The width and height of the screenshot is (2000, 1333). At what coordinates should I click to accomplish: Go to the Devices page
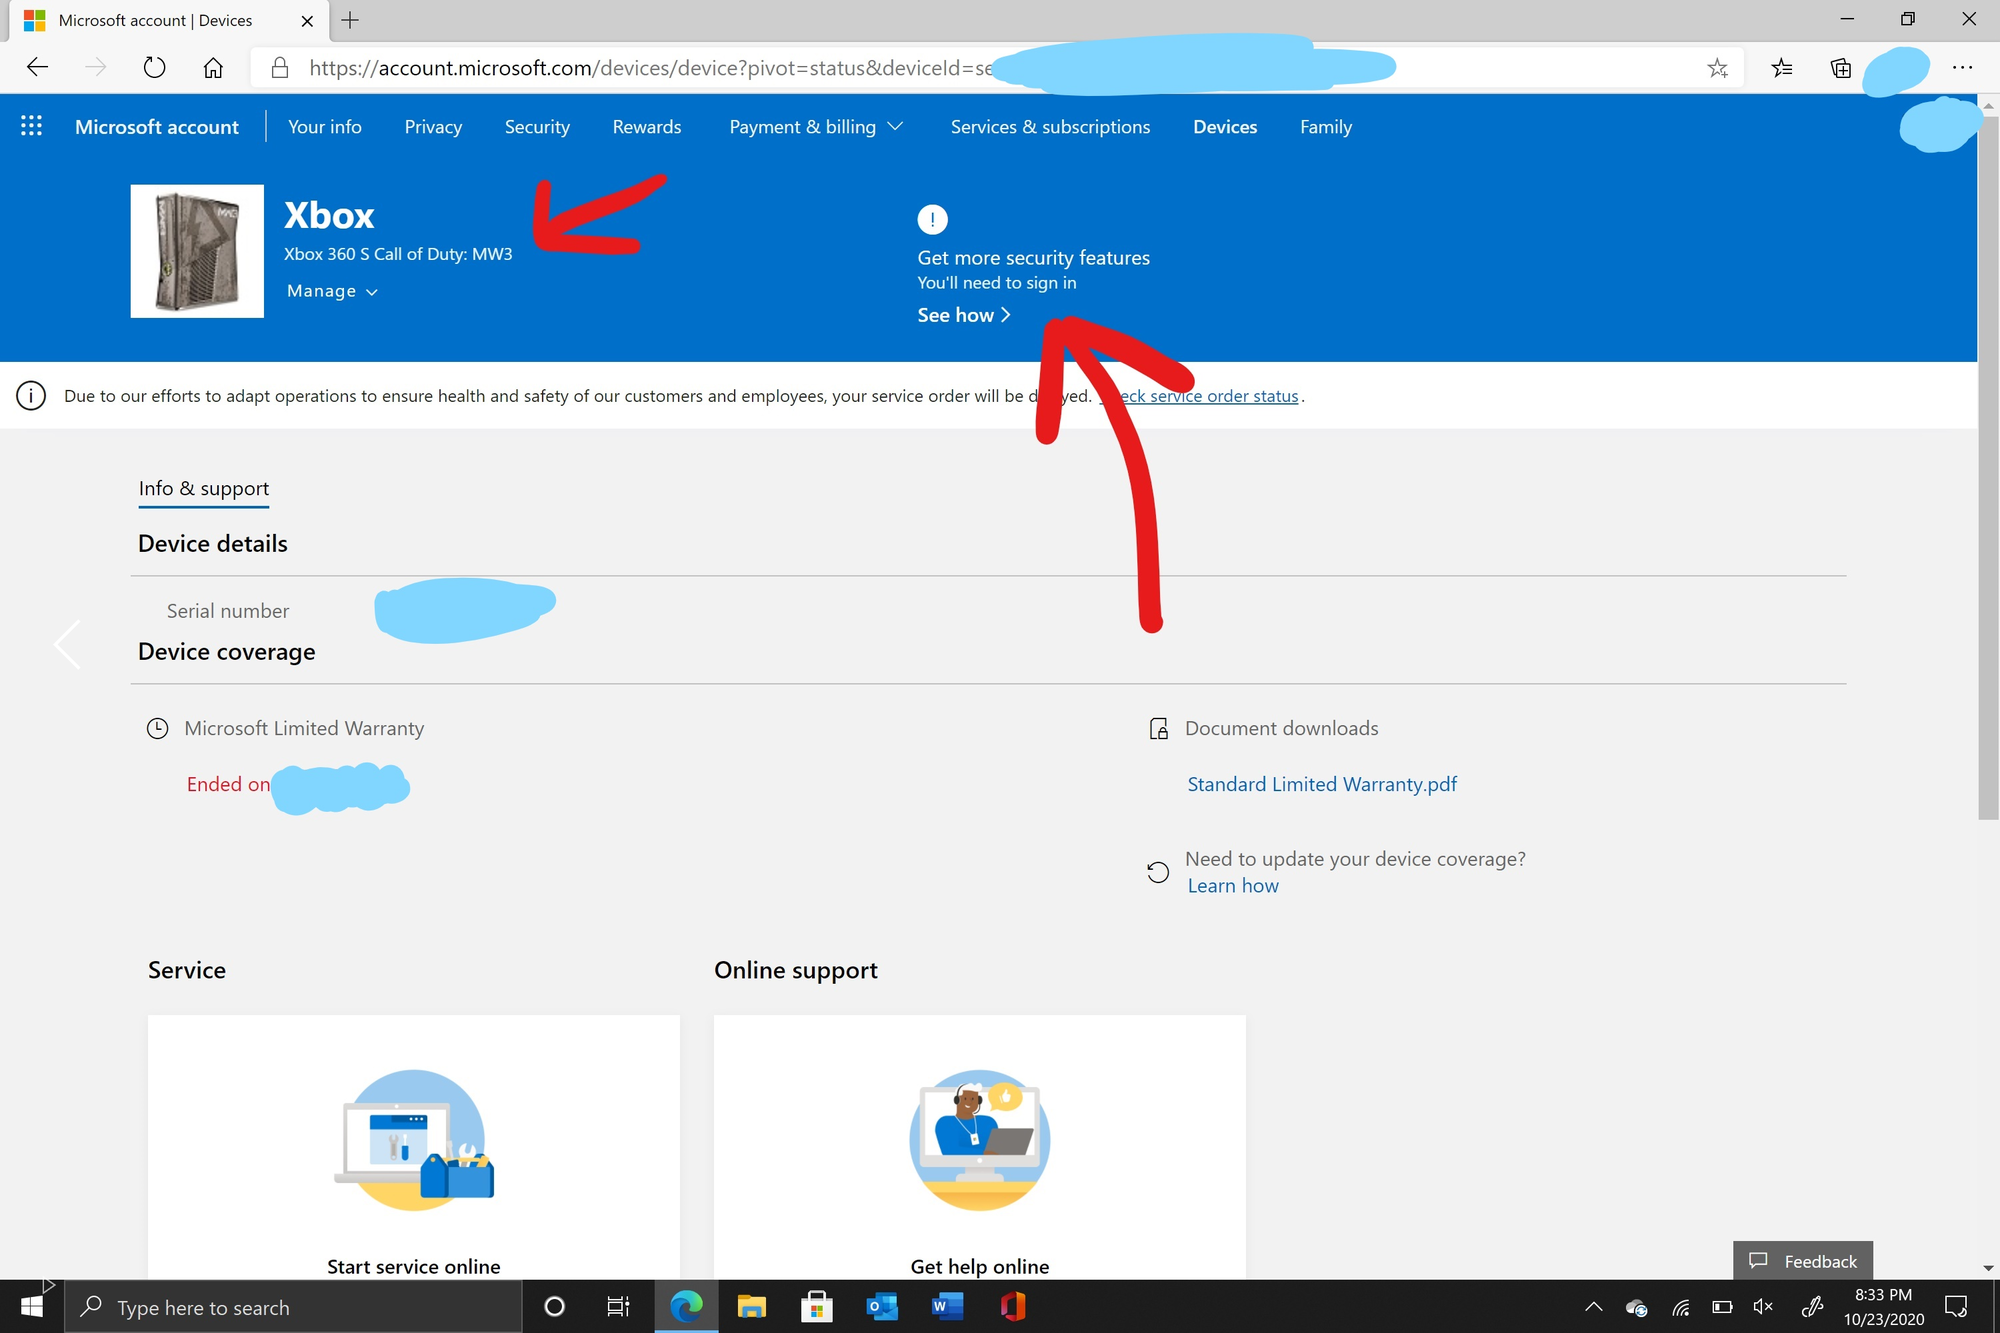coord(1225,127)
